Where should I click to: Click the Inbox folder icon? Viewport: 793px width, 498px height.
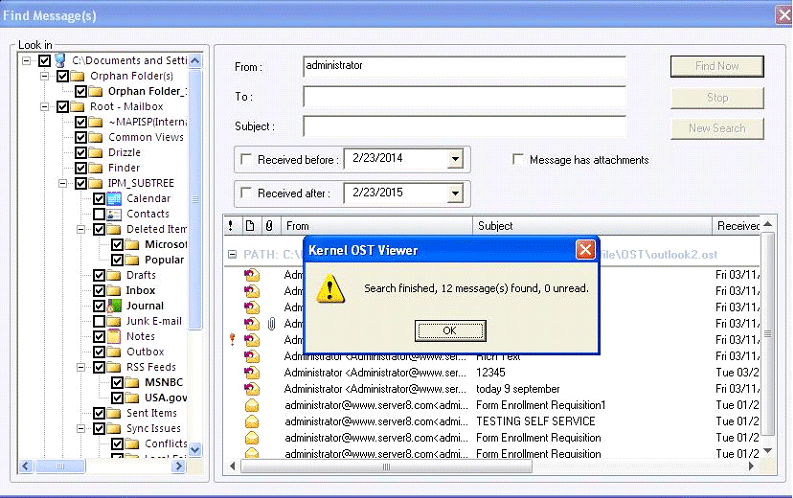(x=114, y=291)
